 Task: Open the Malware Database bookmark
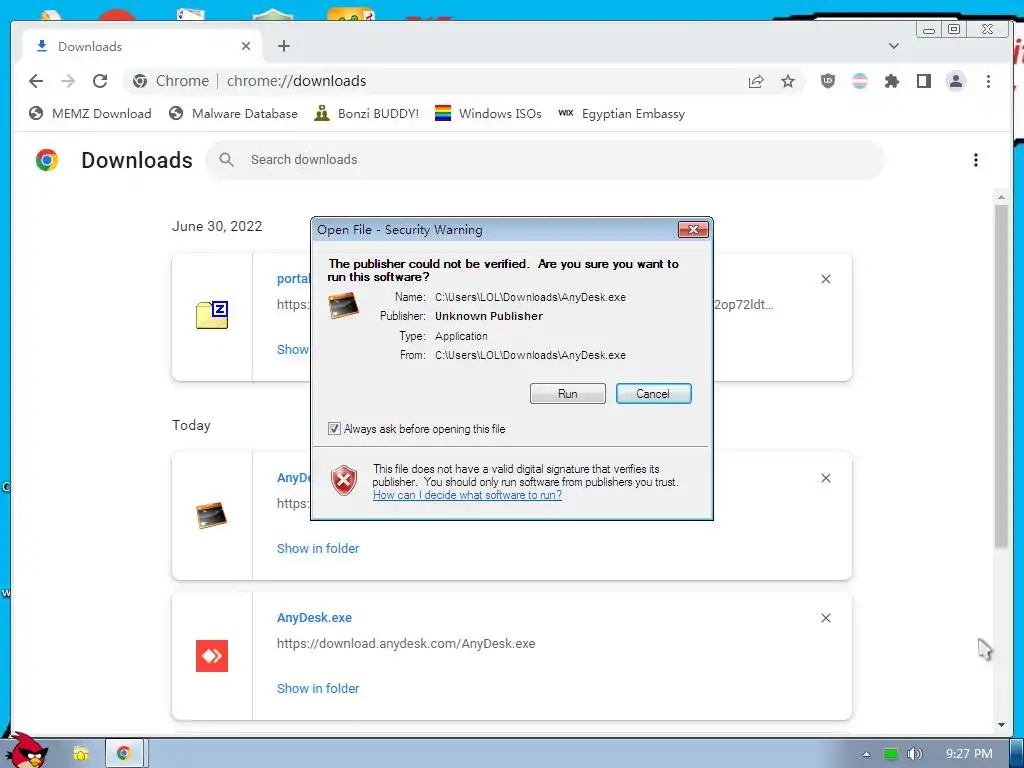tap(232, 114)
